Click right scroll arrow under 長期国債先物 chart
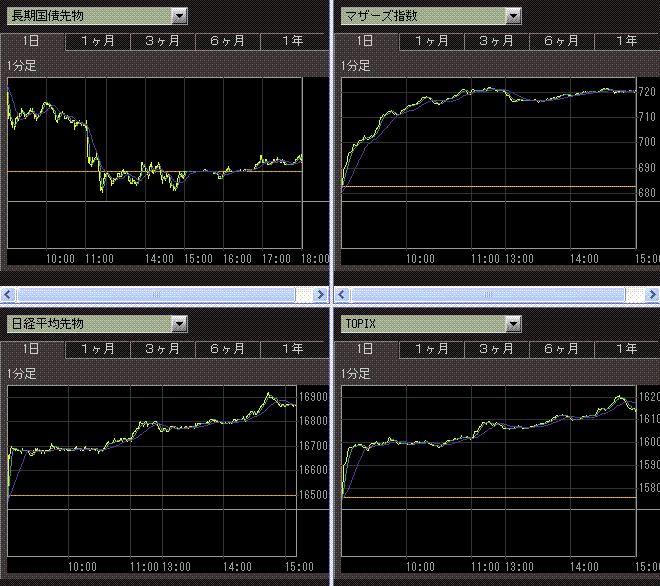 320,295
